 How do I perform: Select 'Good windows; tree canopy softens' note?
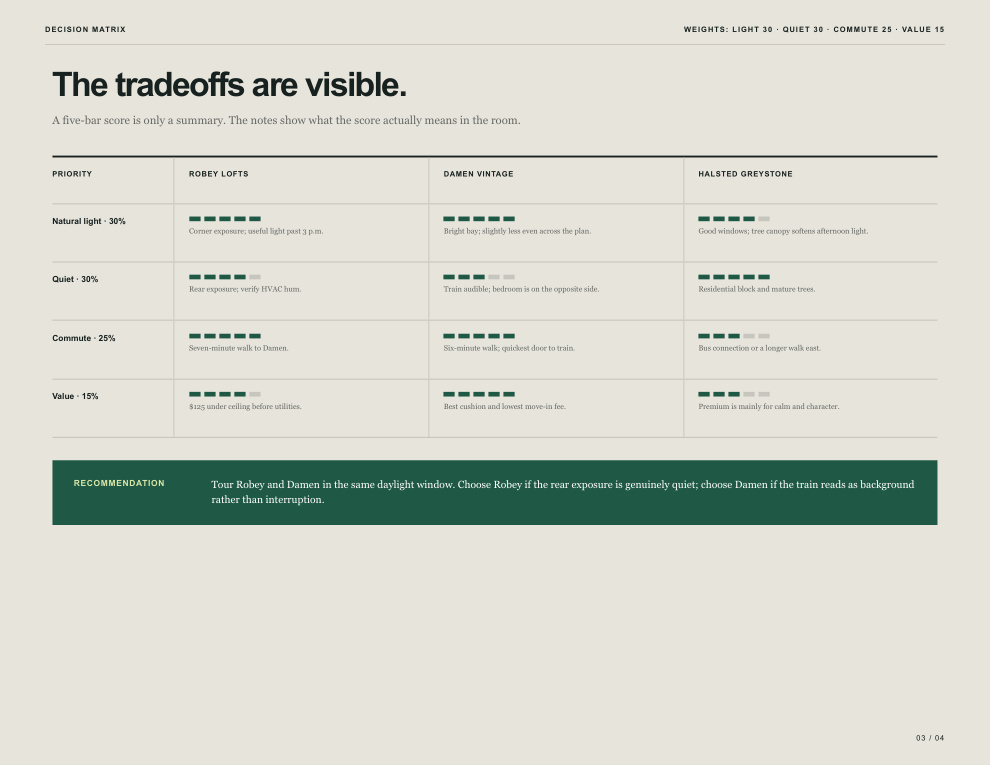(x=783, y=231)
